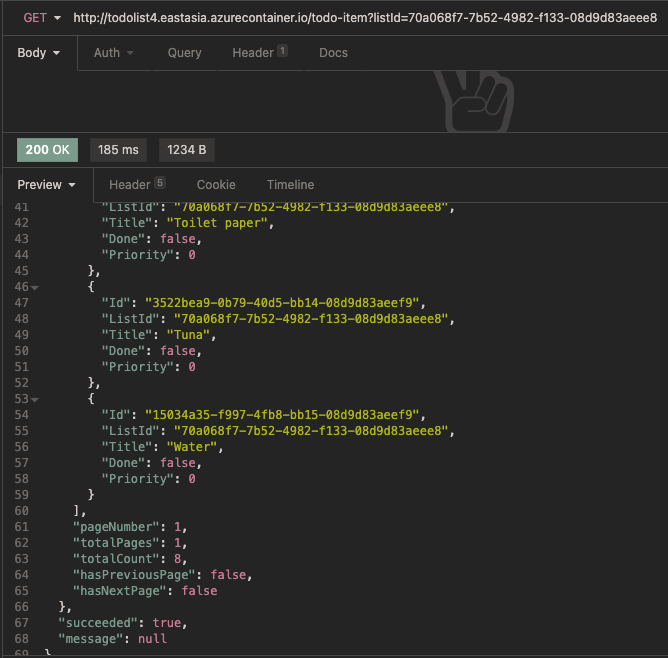The image size is (668, 658).
Task: Click the 1234 B response size tag
Action: 187,150
